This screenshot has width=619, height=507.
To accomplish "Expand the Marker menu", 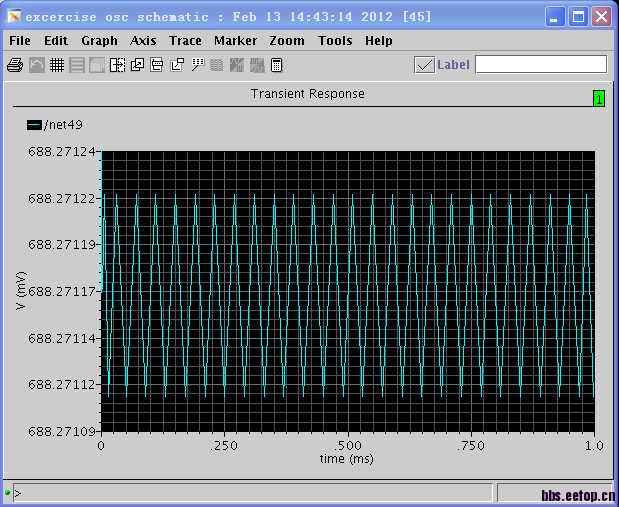I will click(235, 41).
